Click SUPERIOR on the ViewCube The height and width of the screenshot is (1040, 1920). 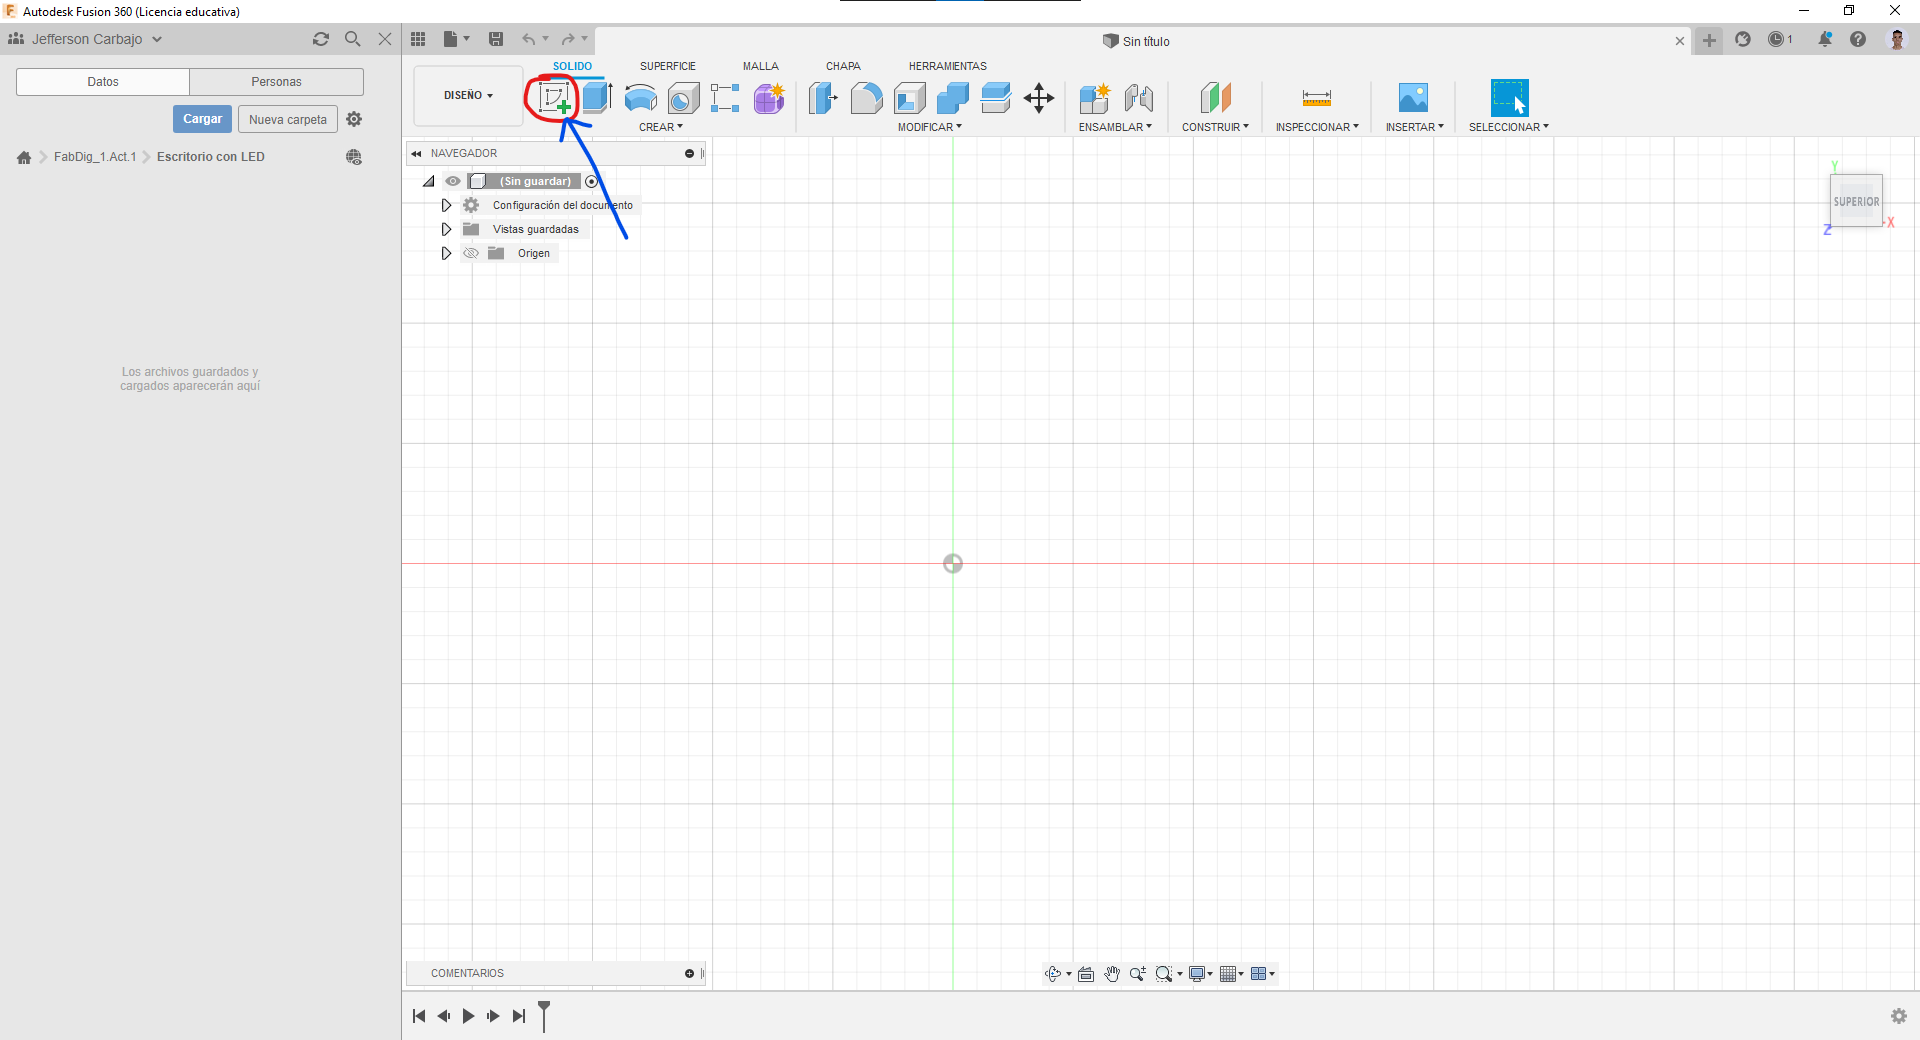1856,200
